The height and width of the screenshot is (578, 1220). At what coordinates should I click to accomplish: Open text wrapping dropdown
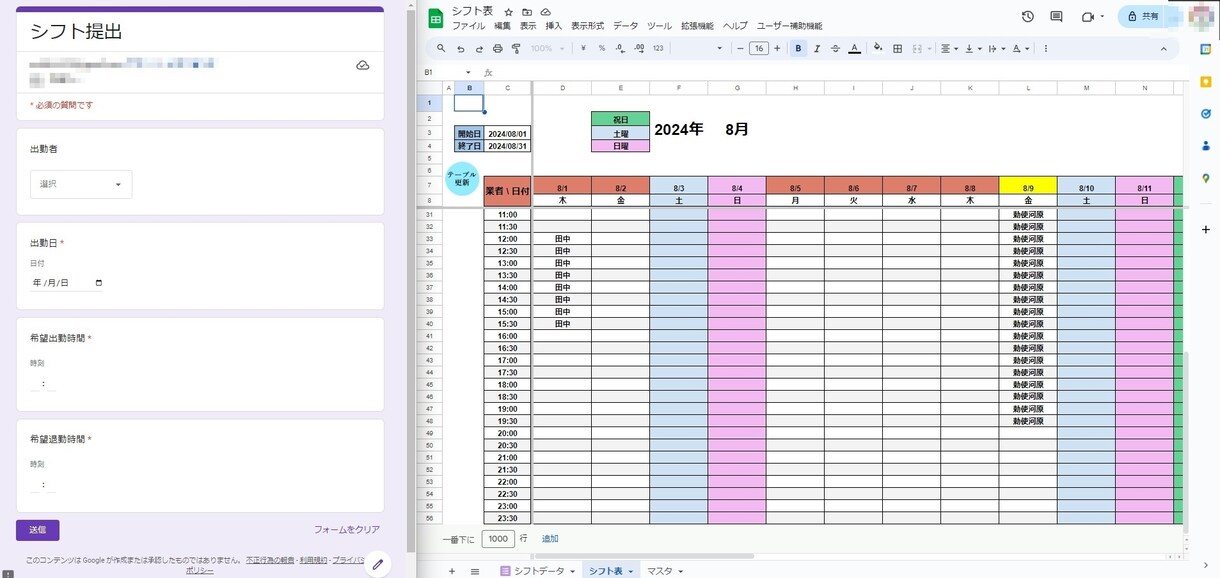click(x=996, y=48)
